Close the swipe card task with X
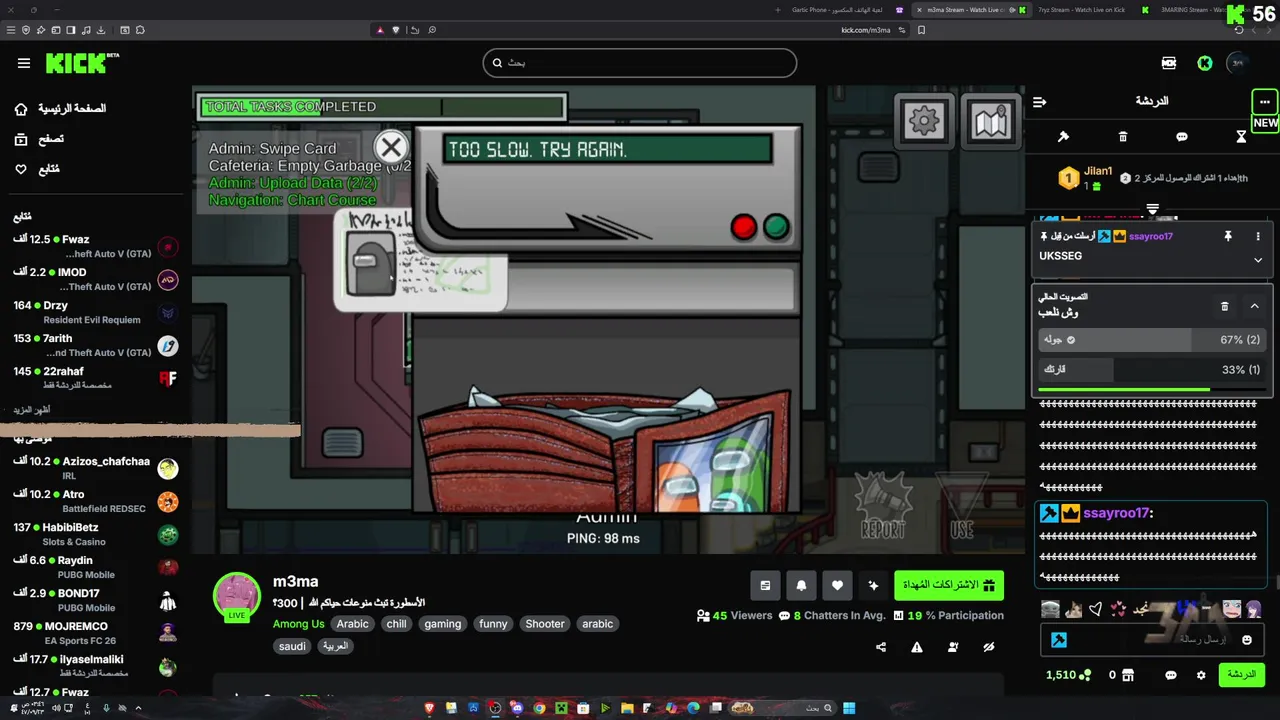 pos(391,147)
